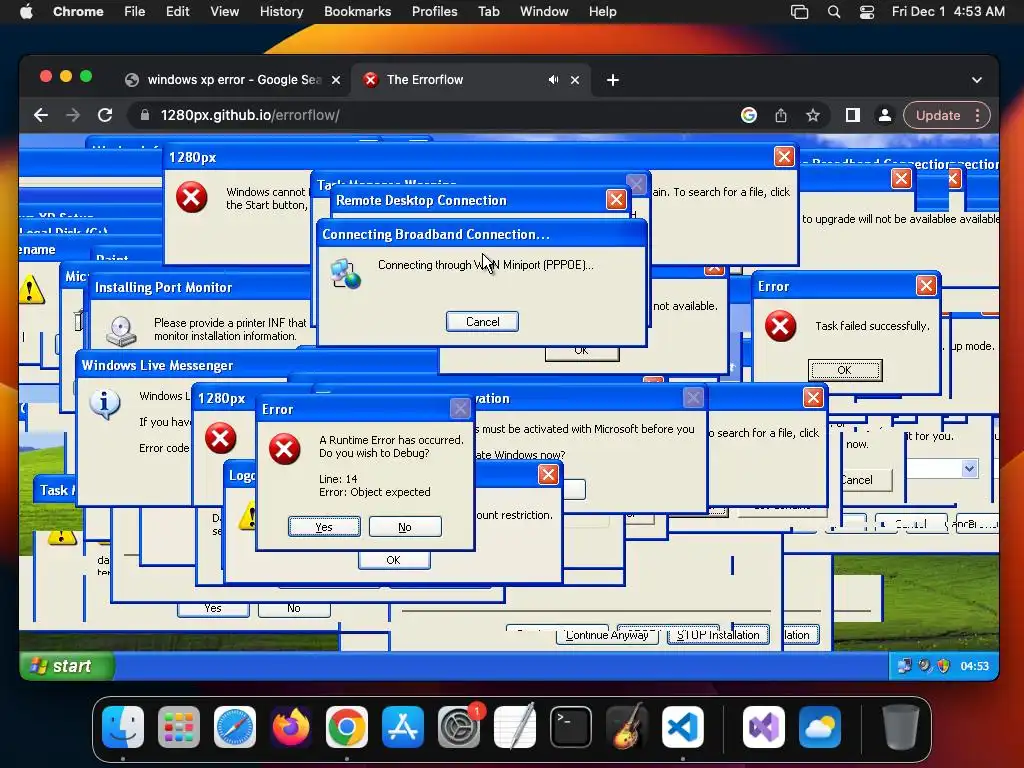
Task: Open Firefox from the Dock
Action: pos(291,727)
